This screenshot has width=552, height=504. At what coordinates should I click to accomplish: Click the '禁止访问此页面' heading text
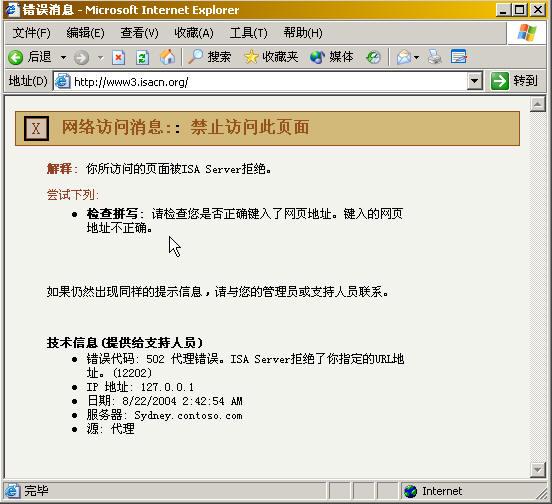[x=250, y=127]
